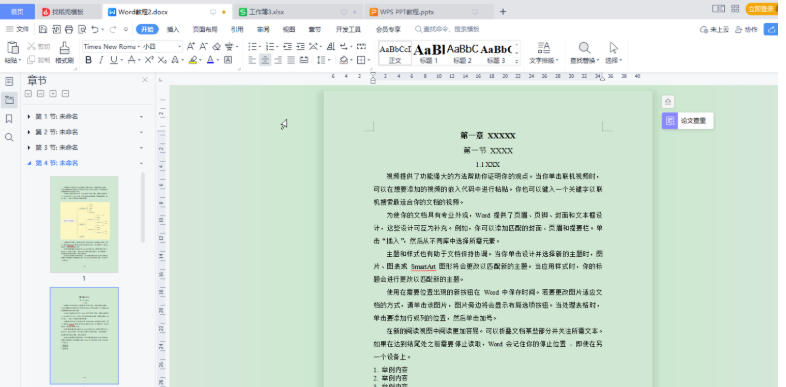This screenshot has height=387, width=786.
Task: Click the orange login button
Action: pos(761,9)
